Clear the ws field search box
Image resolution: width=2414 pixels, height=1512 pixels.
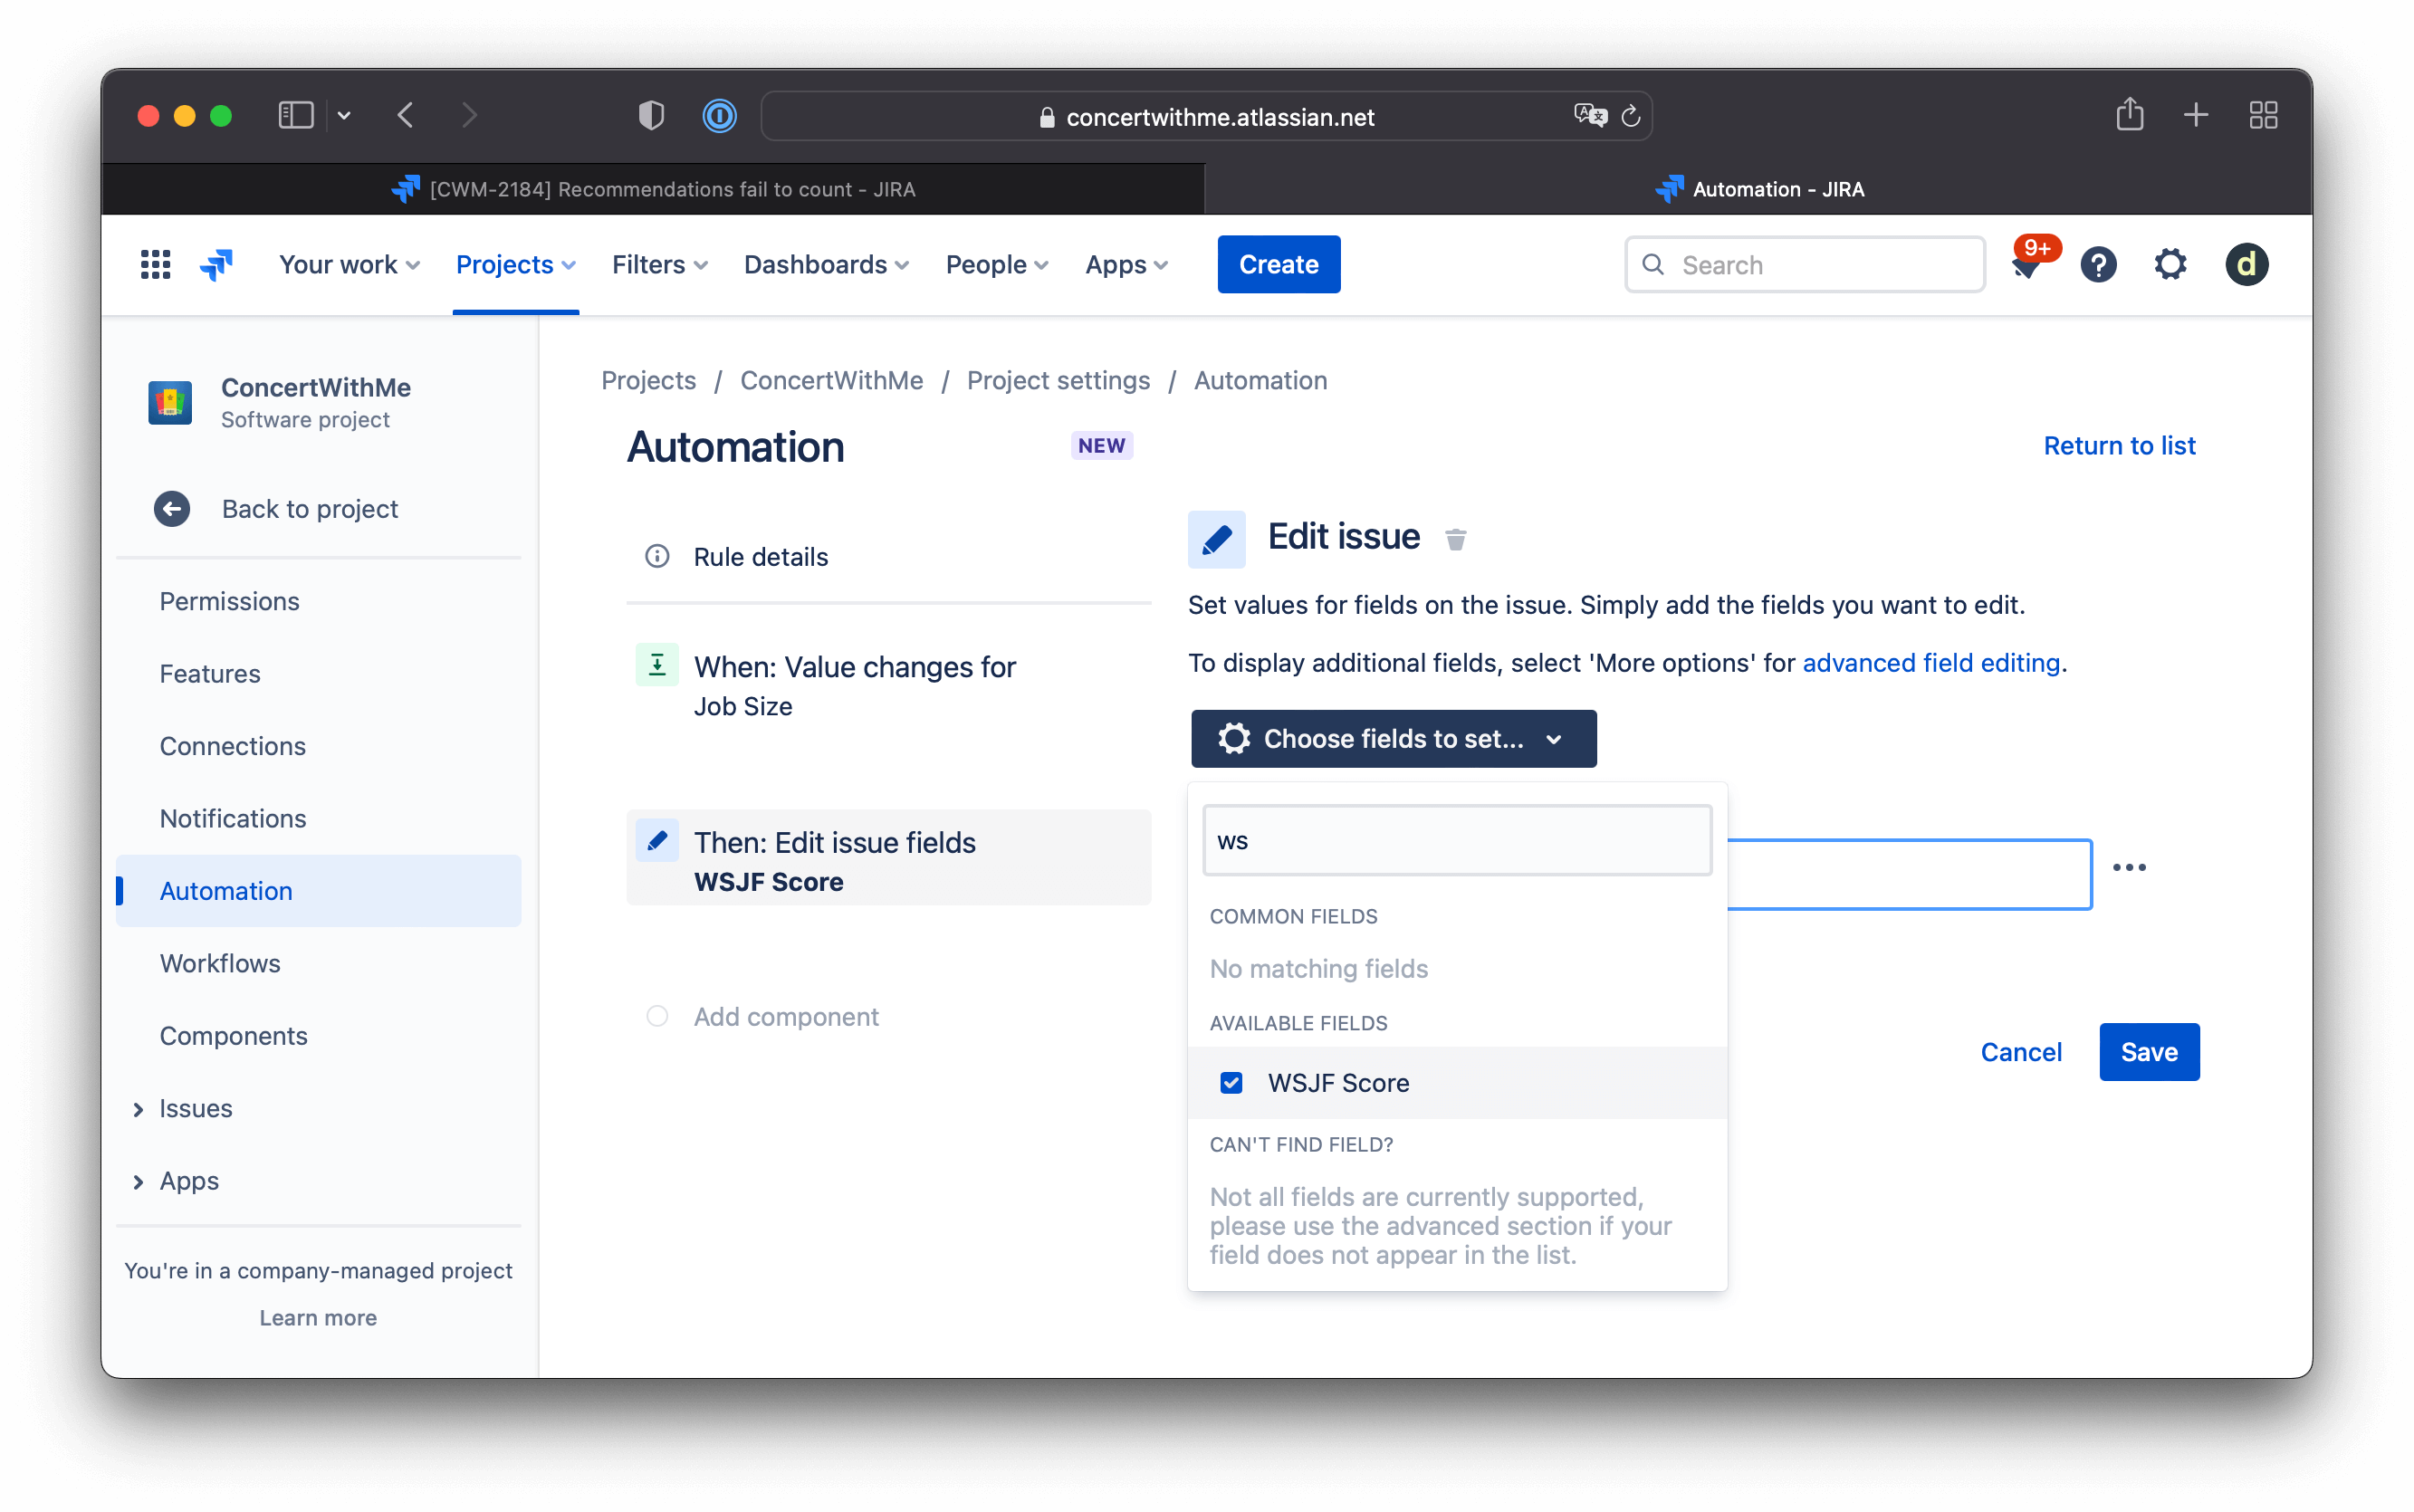point(1457,840)
